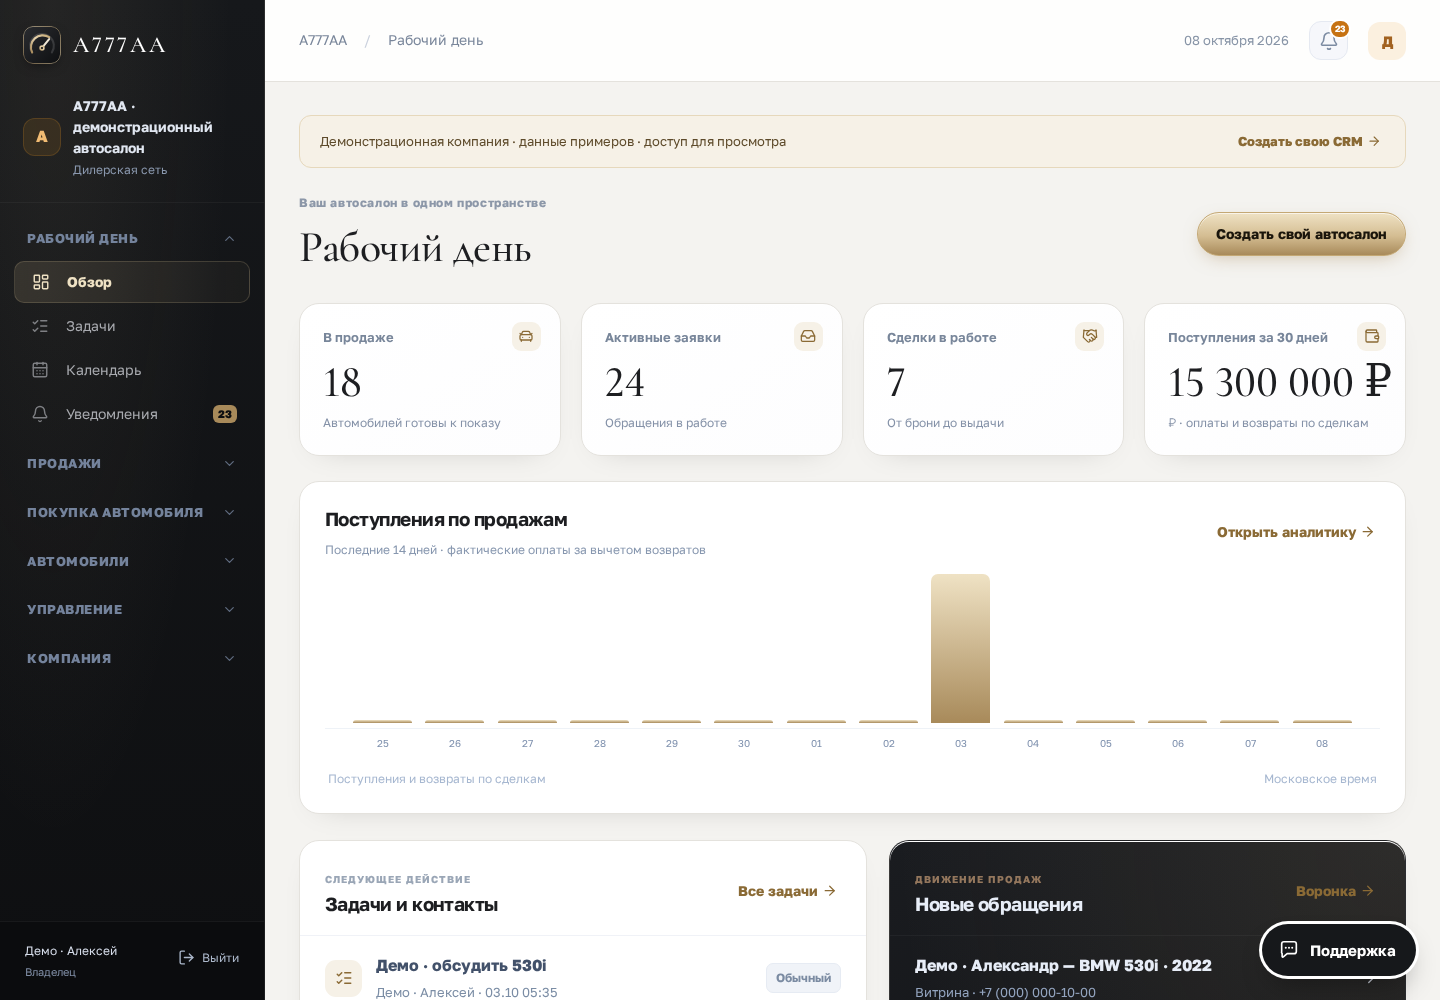Image resolution: width=1440 pixels, height=1000 pixels.
Task: Open the task Демо · обсудить 530i
Action: [461, 966]
